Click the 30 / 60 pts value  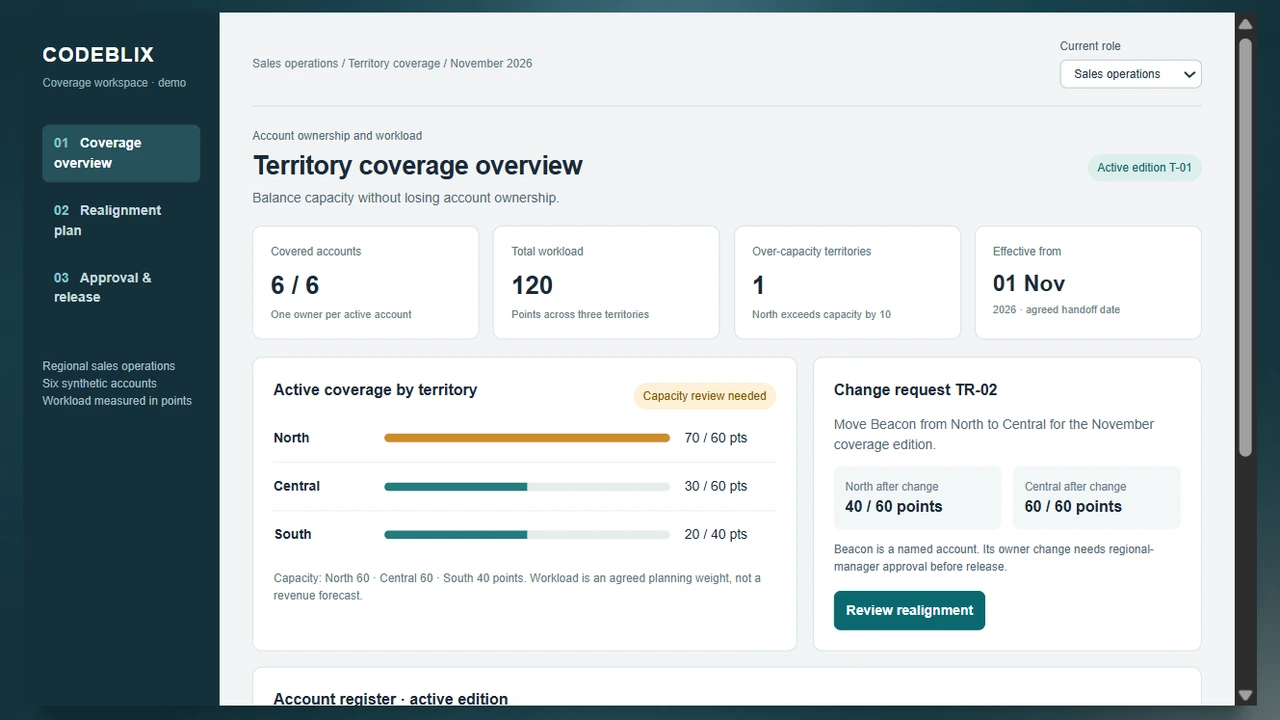coord(716,486)
